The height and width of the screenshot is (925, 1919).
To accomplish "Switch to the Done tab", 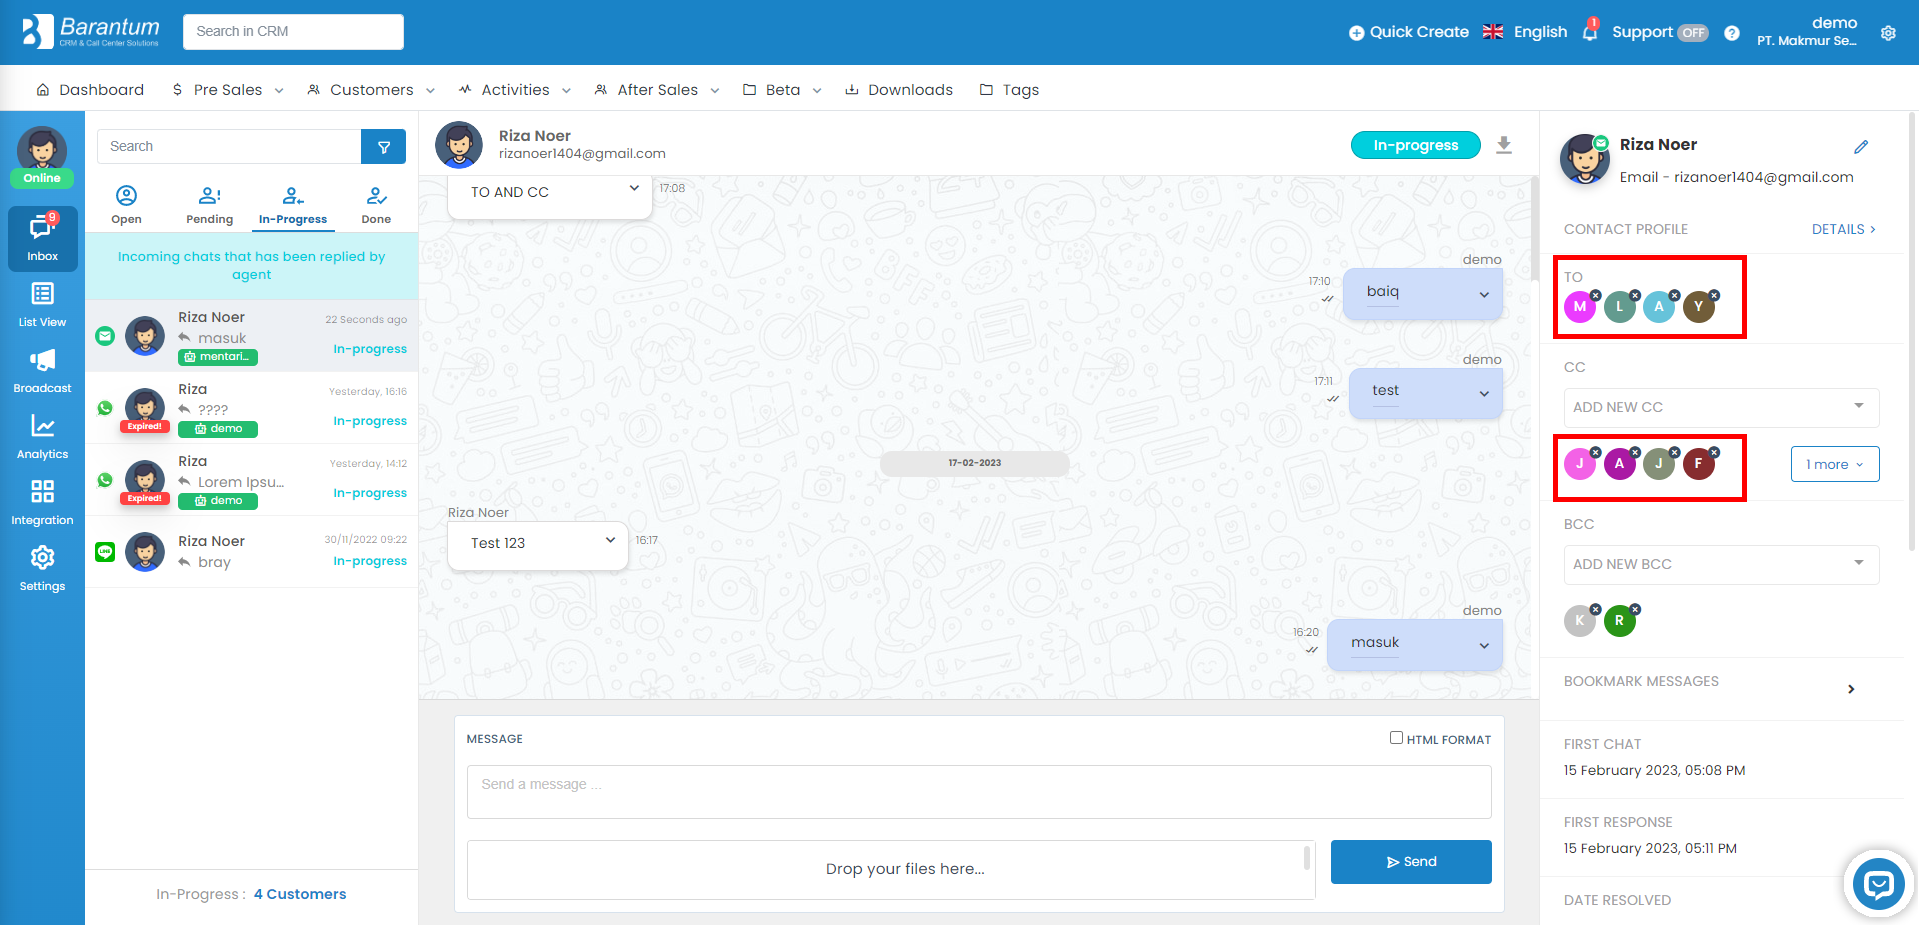I will (x=376, y=204).
